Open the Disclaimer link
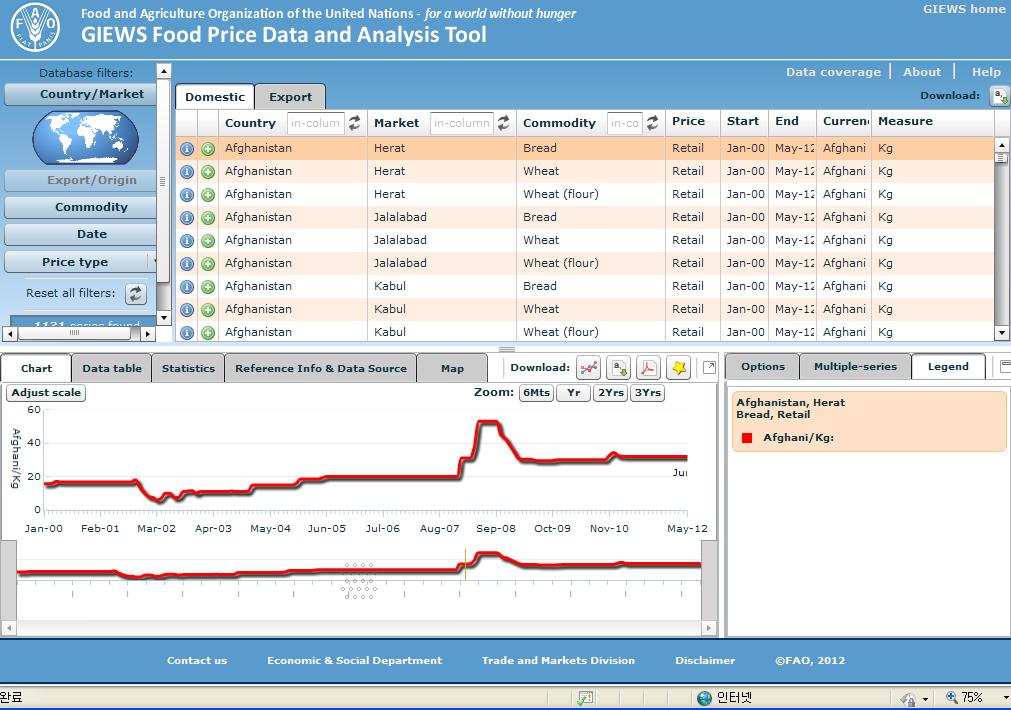The image size is (1011, 710). (x=705, y=660)
